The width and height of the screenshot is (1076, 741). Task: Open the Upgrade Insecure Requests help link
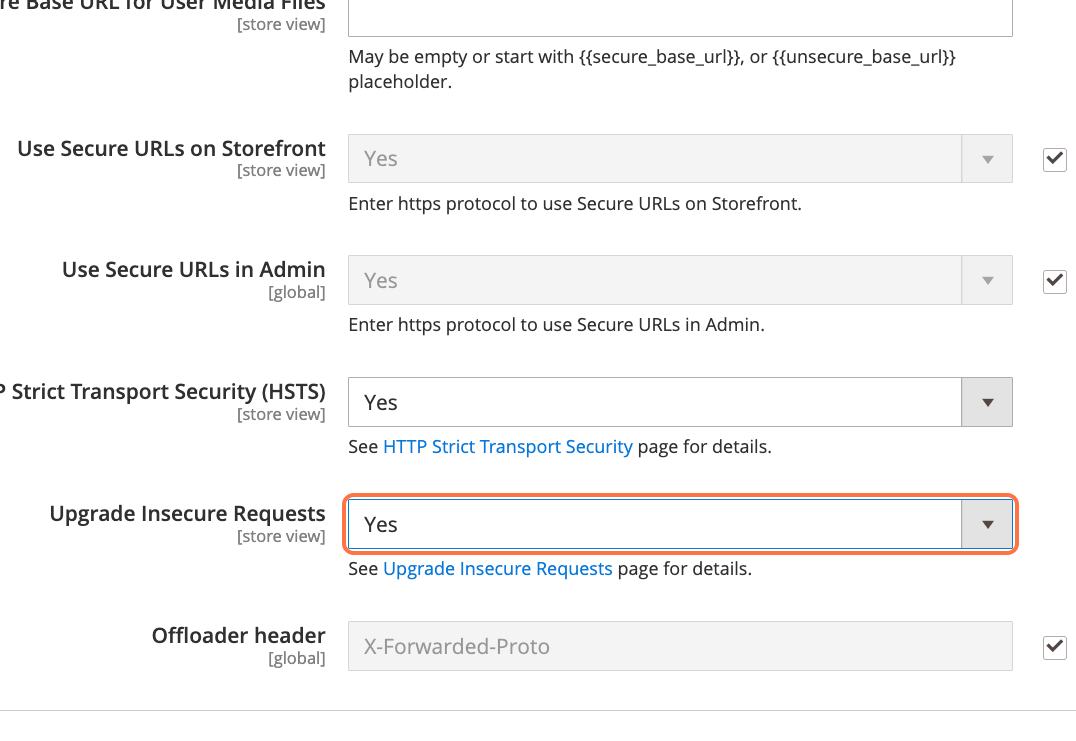coord(497,568)
